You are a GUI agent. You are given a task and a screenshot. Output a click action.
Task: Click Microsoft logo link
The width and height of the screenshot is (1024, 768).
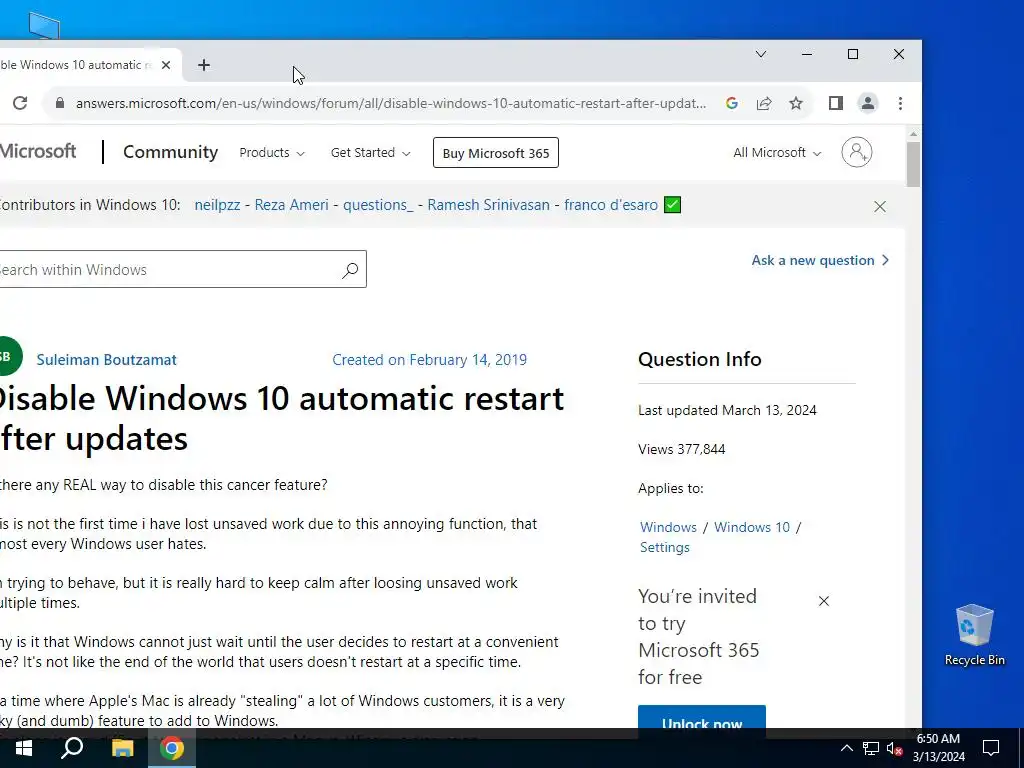(x=38, y=152)
